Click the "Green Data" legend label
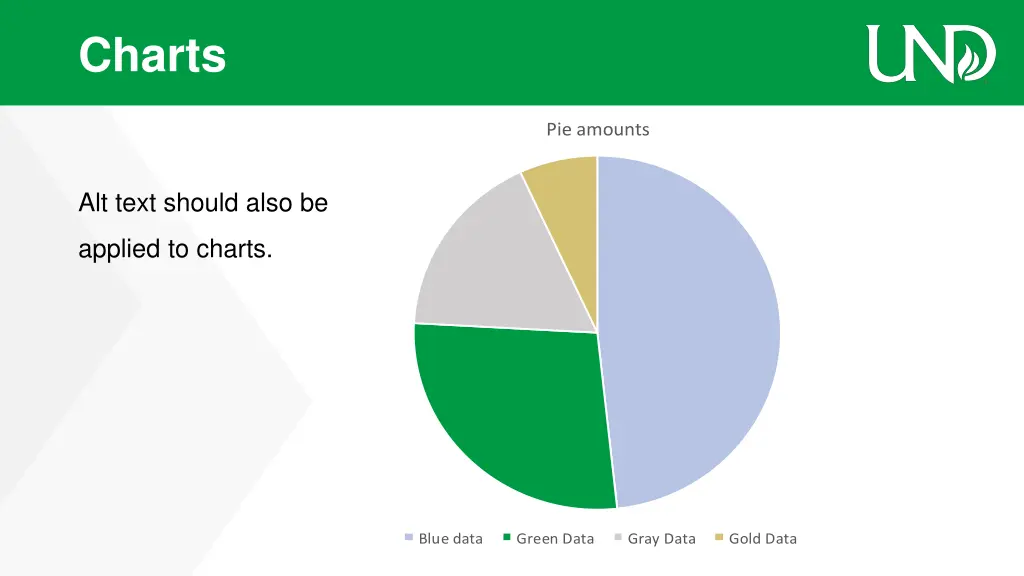This screenshot has width=1024, height=576. [x=555, y=539]
